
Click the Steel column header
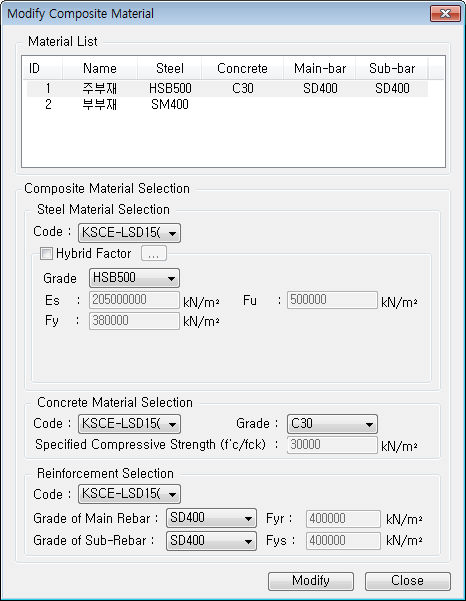pos(169,68)
